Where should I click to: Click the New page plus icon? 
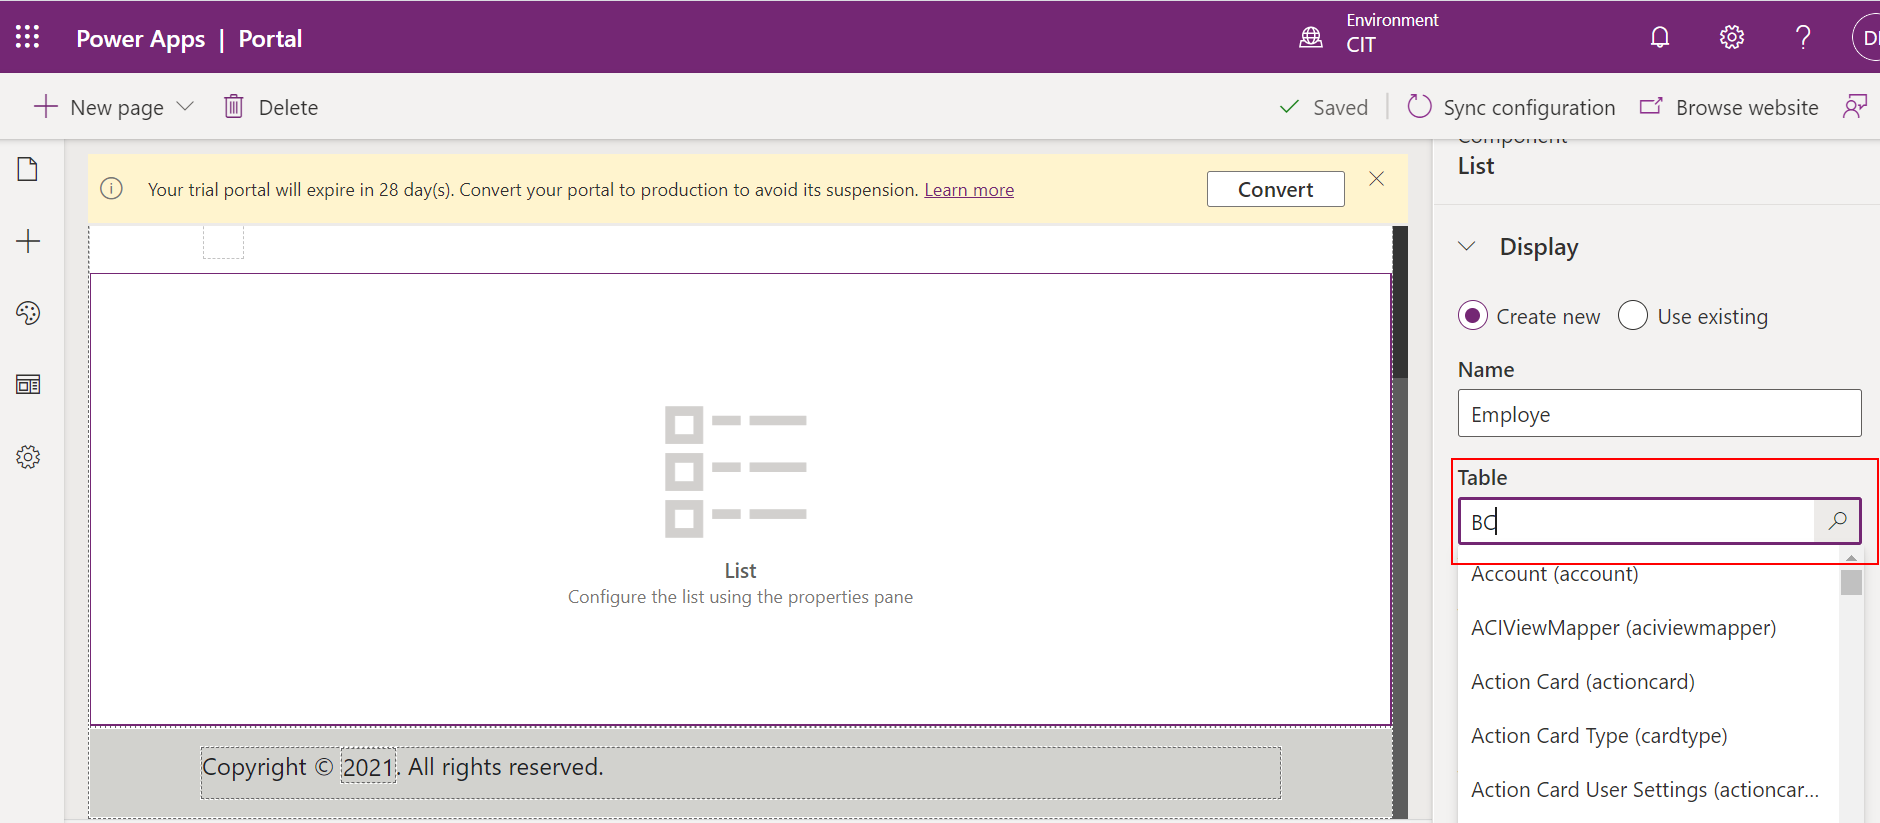pos(45,106)
